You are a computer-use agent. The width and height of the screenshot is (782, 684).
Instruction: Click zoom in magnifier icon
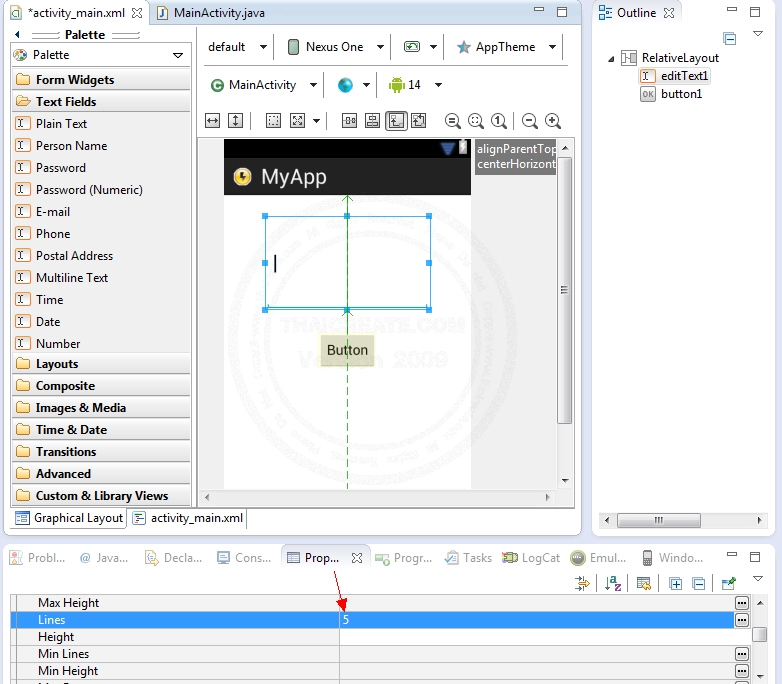[x=553, y=121]
